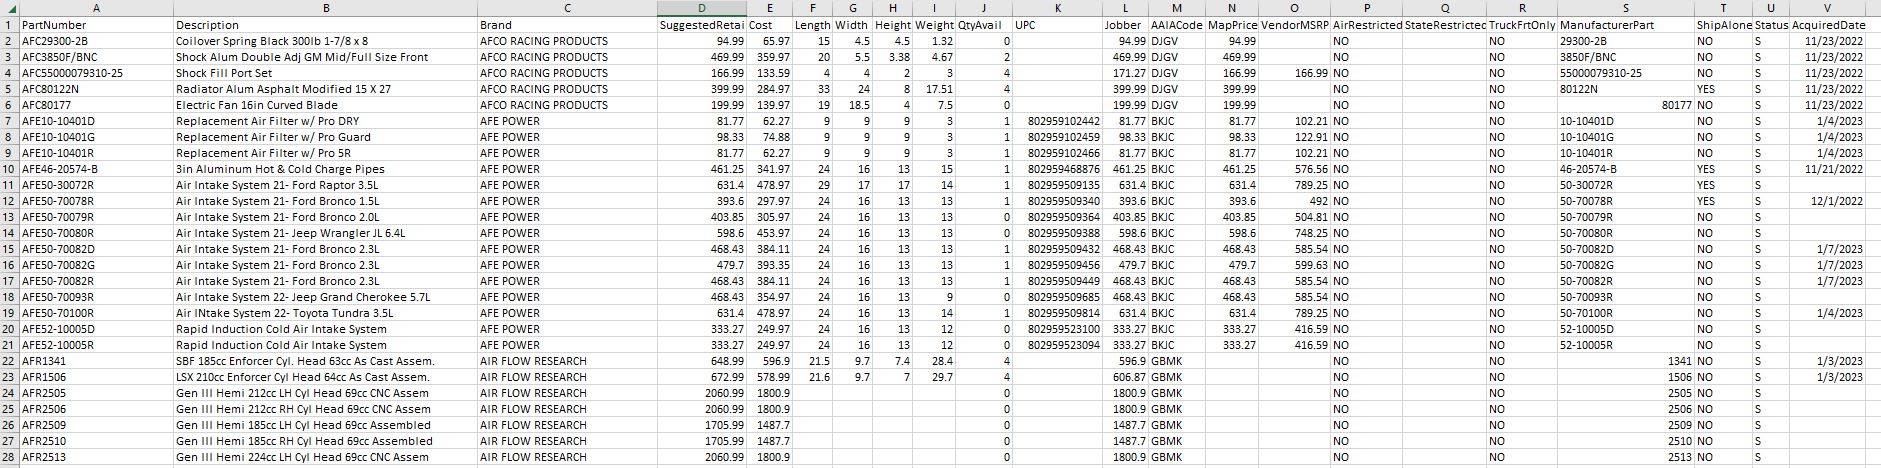Click the TruckFrtOnly header cell
Viewport: 1881px width, 468px height.
pos(1521,25)
